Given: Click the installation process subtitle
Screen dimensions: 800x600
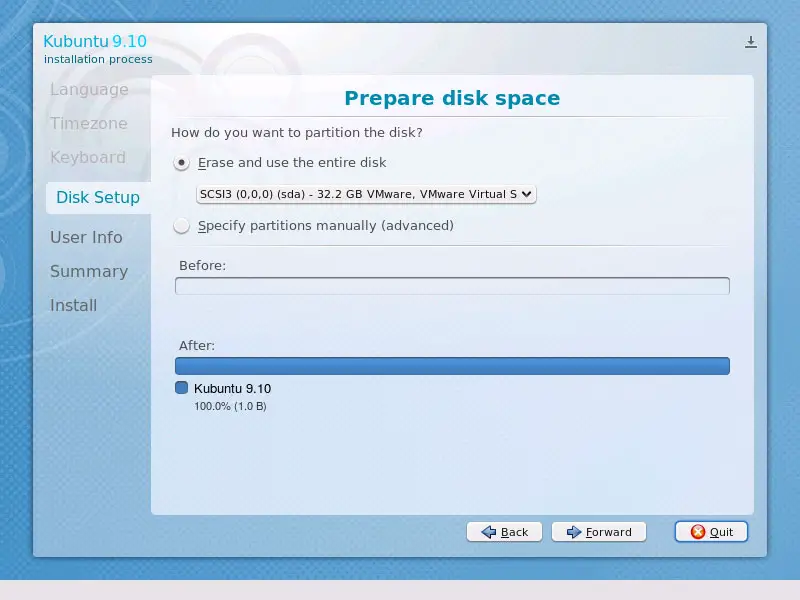Looking at the screenshot, I should pyautogui.click(x=98, y=59).
